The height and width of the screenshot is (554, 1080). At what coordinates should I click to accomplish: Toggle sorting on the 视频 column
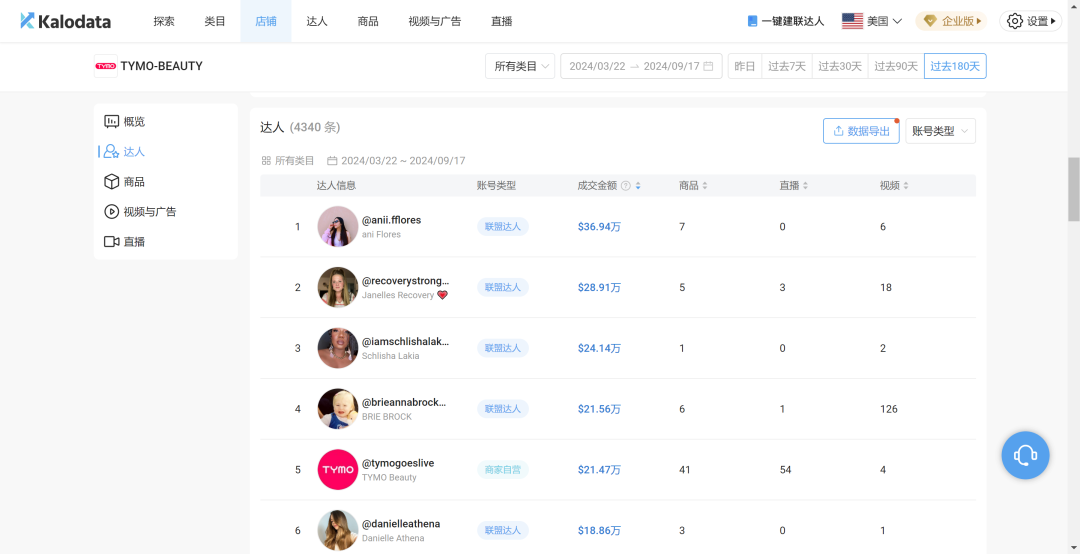point(905,186)
